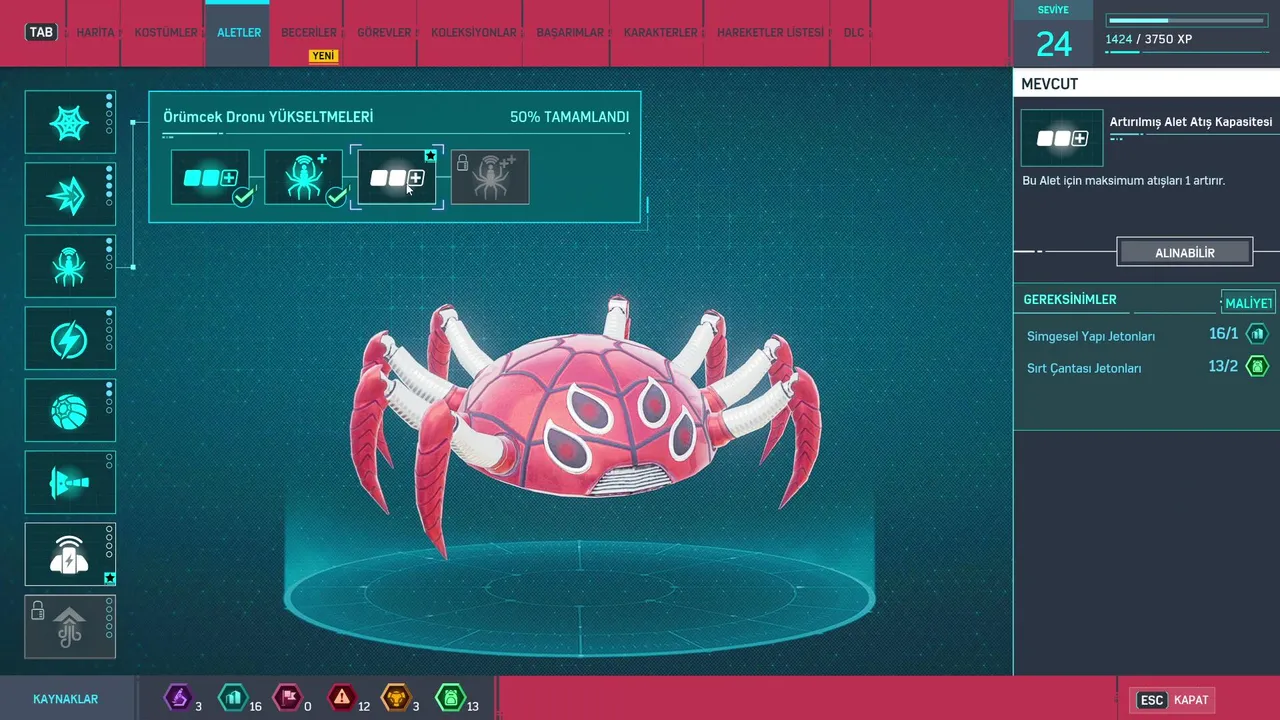Select the Electric Web lightning gadget icon
This screenshot has height=720, width=1280.
coord(70,338)
